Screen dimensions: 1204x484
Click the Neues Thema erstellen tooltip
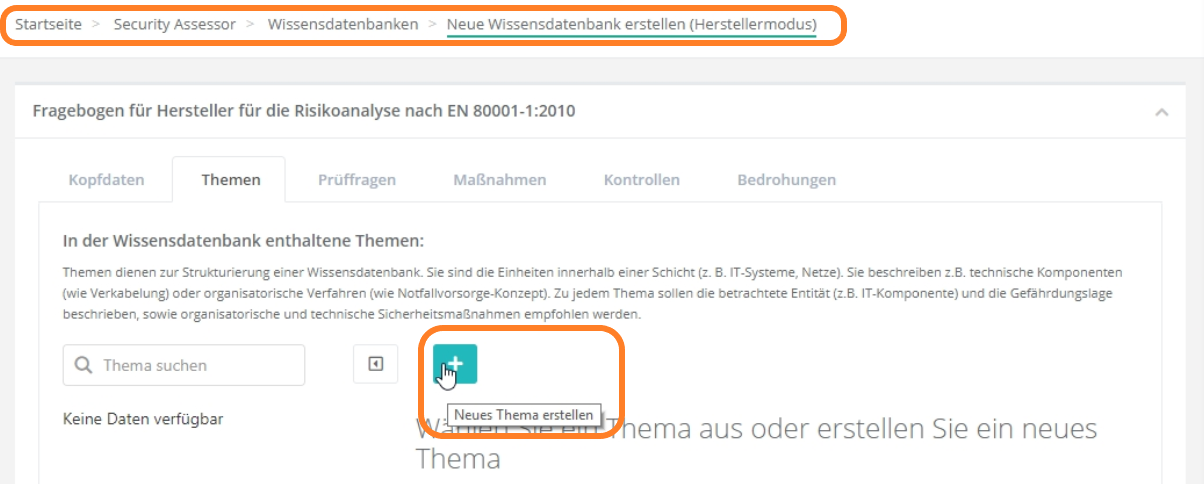click(x=525, y=415)
